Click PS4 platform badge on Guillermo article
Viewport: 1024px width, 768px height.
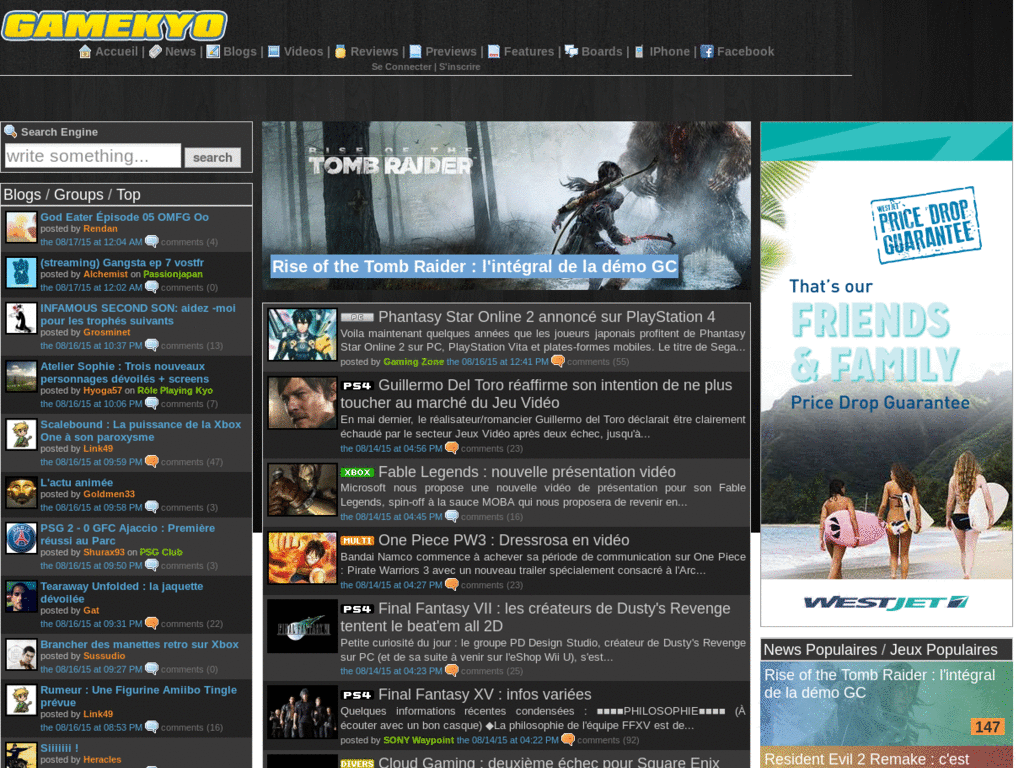pos(357,386)
